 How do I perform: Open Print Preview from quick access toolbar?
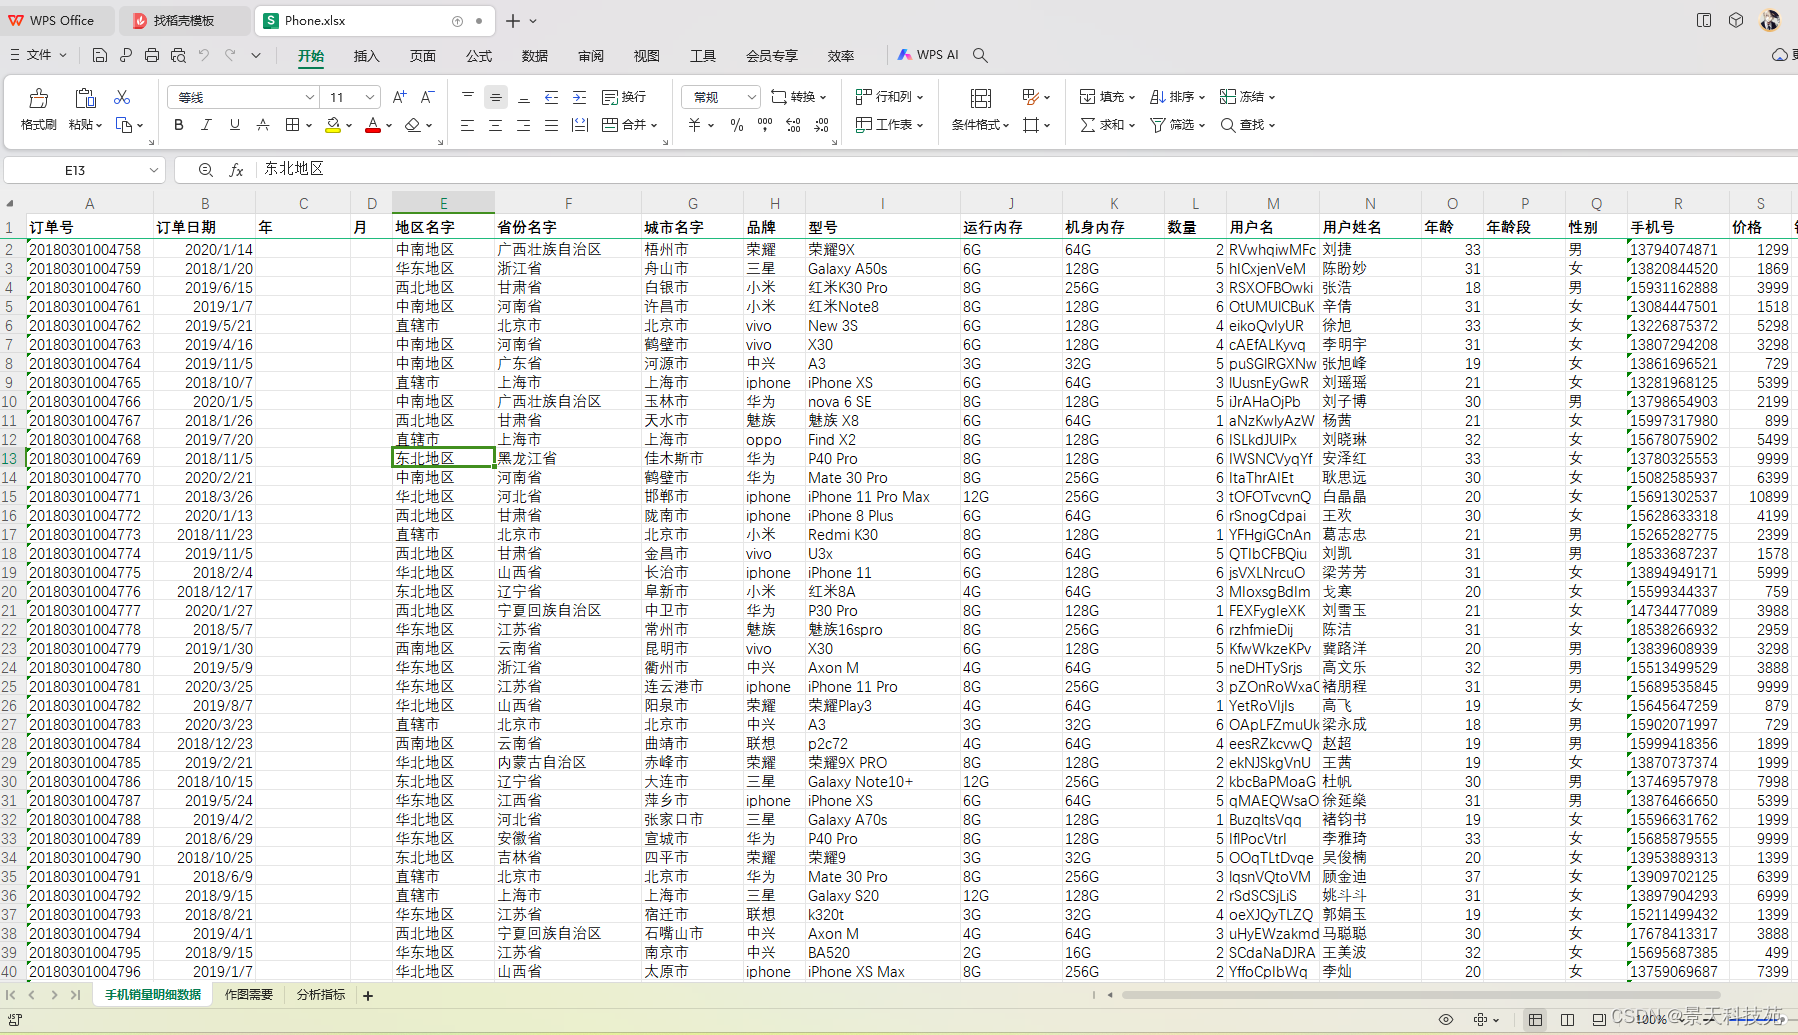point(178,55)
